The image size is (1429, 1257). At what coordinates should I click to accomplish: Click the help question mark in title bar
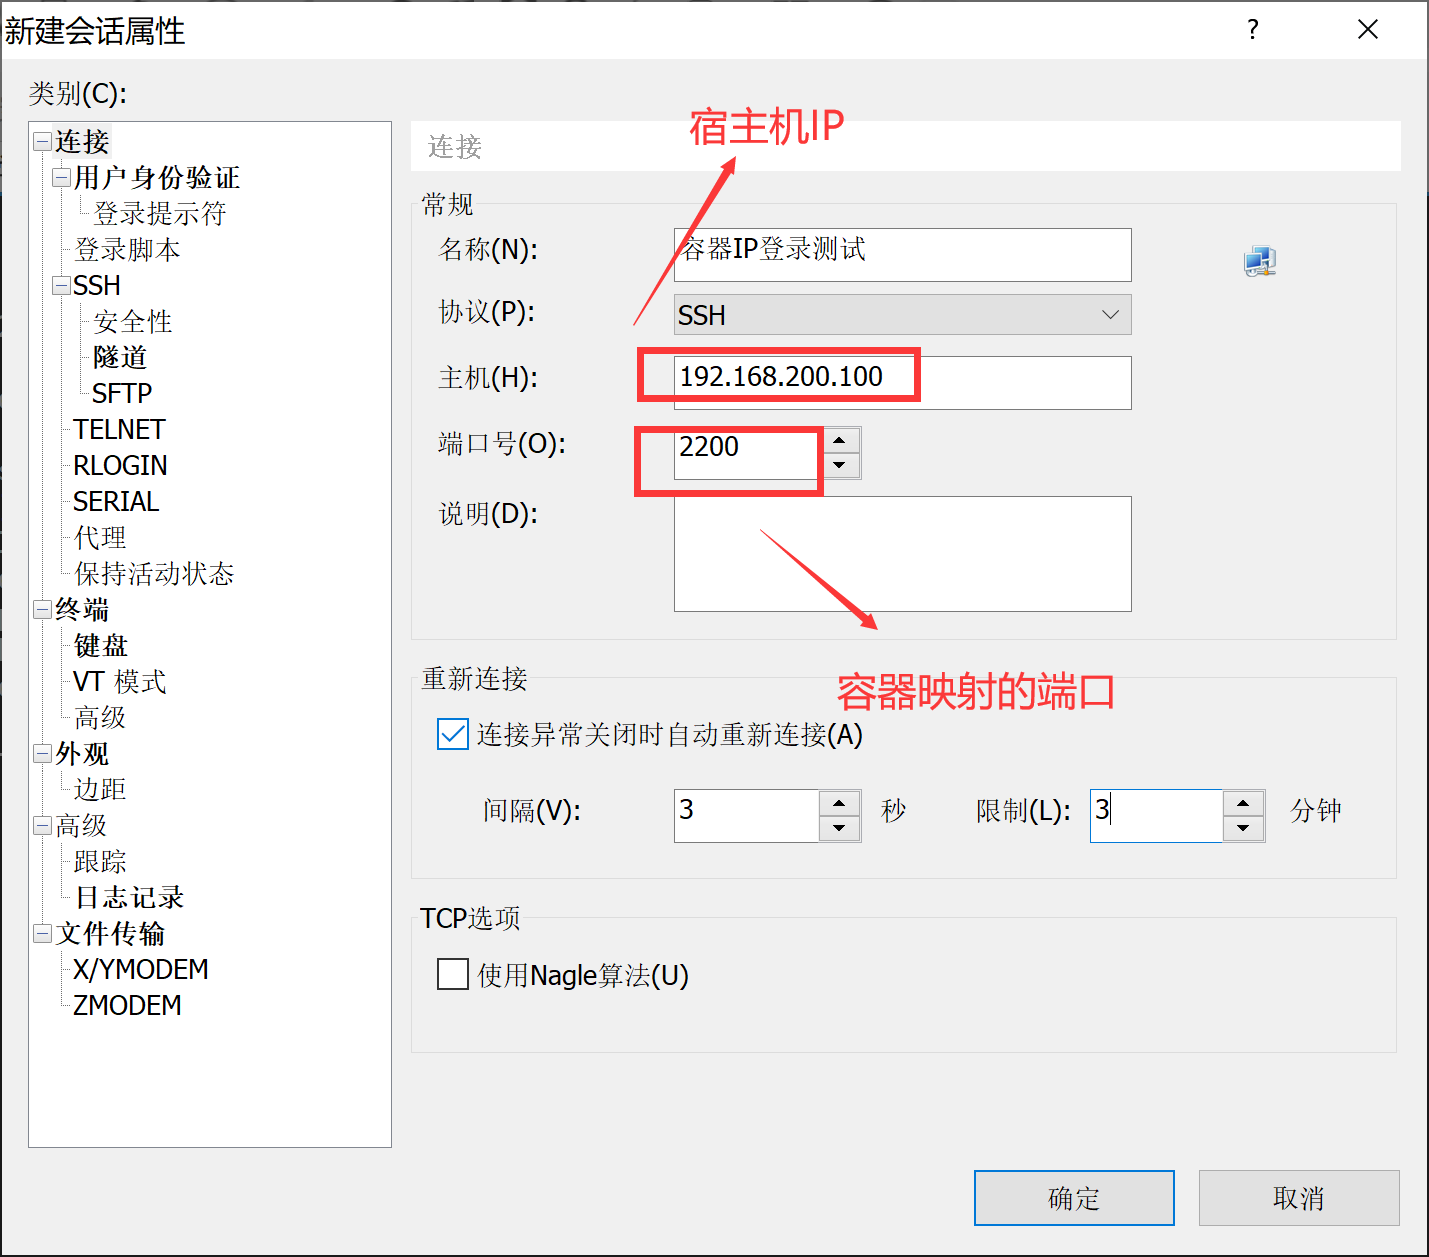tap(1253, 30)
